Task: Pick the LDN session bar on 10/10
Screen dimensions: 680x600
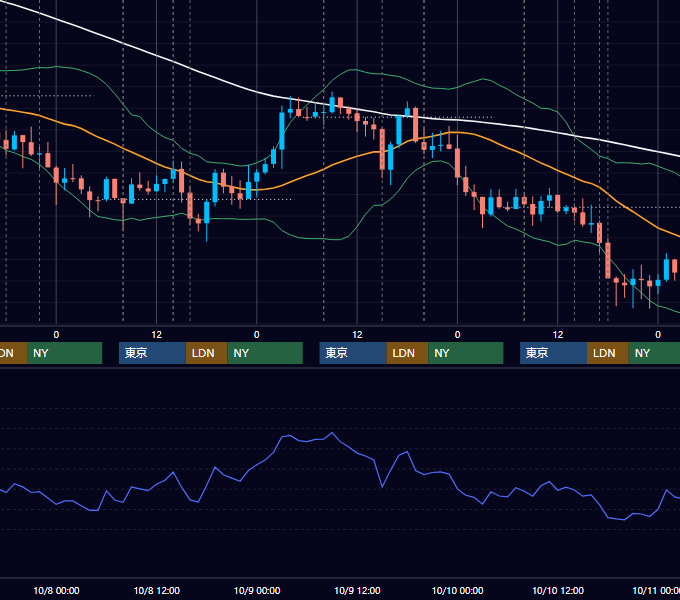Action: click(x=608, y=353)
